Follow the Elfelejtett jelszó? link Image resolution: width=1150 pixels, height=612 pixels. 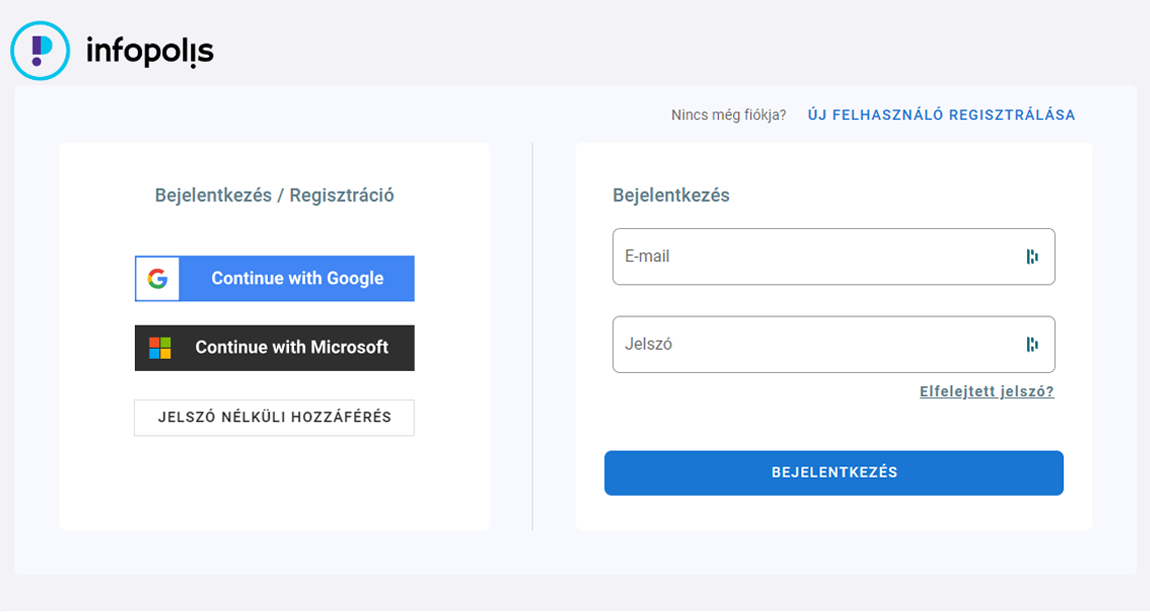coord(986,391)
